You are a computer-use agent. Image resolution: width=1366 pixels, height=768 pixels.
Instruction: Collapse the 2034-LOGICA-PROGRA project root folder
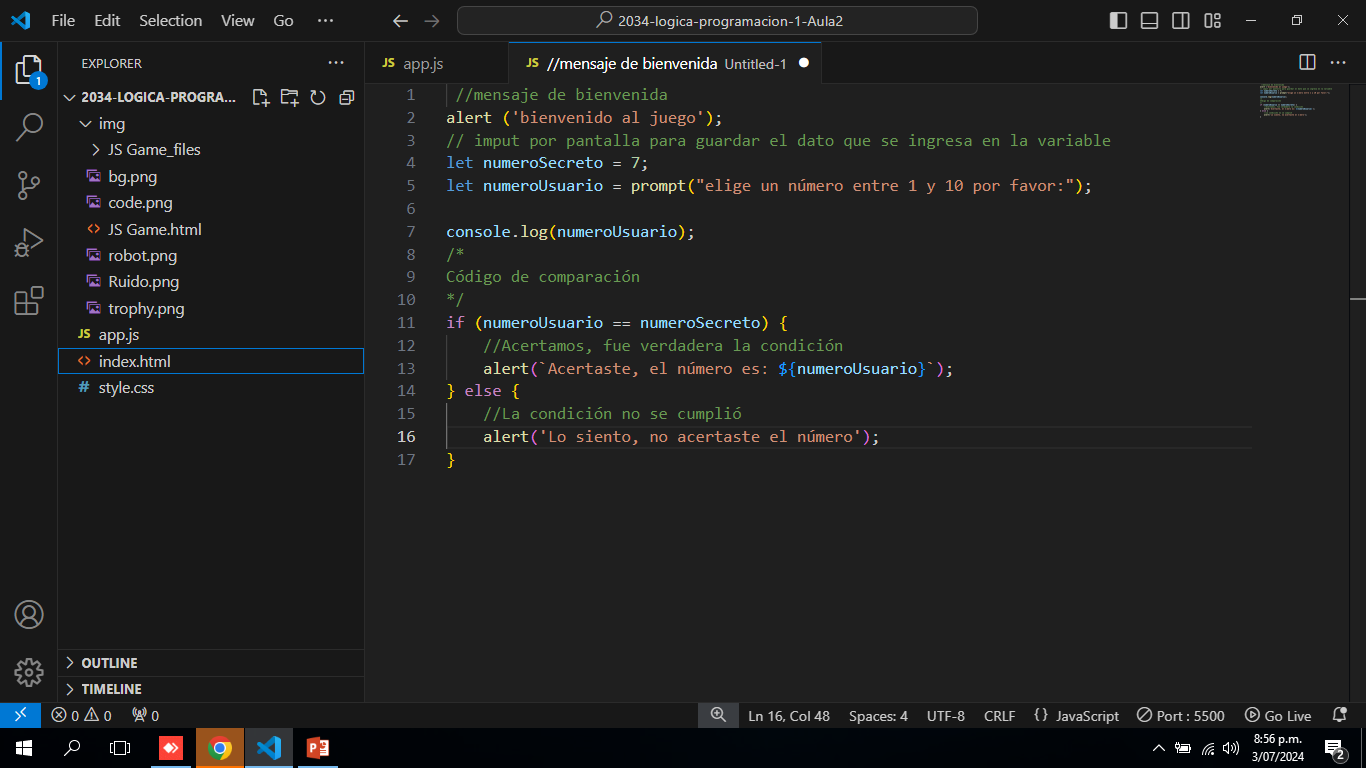click(150, 97)
